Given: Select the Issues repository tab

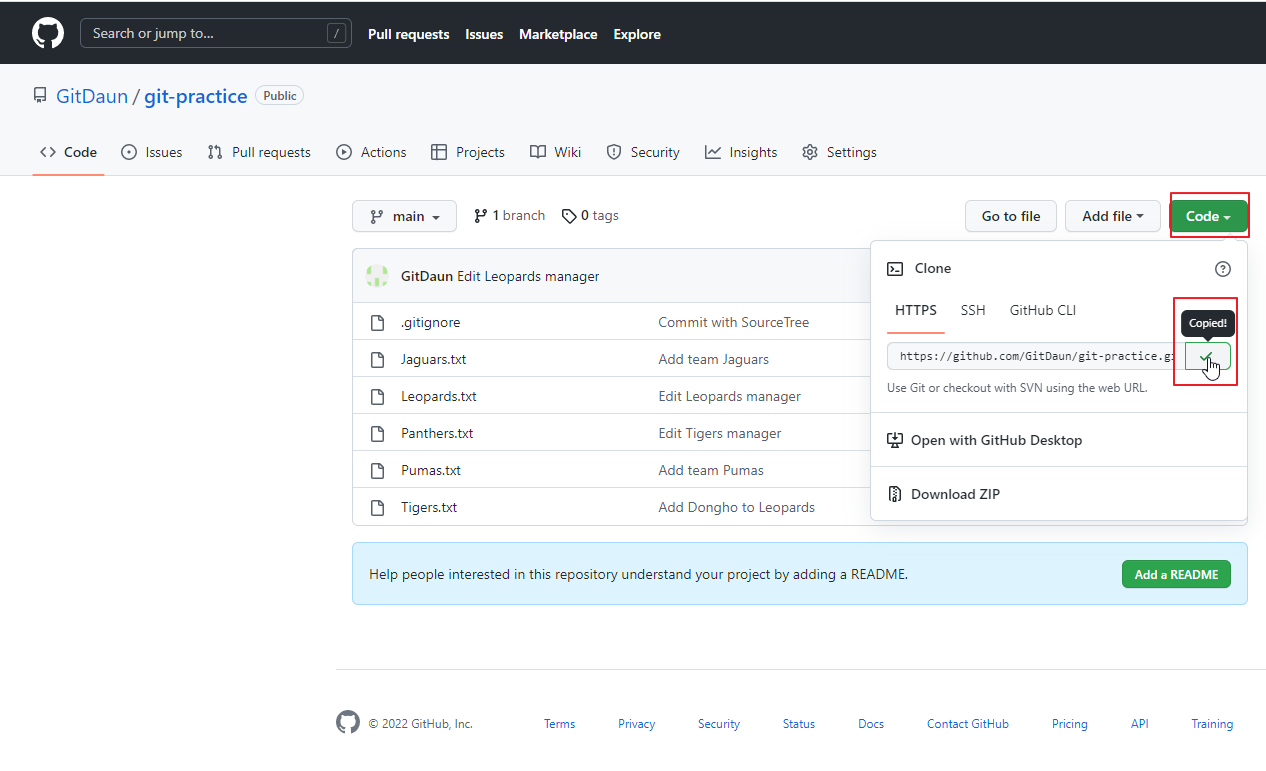Looking at the screenshot, I should tap(152, 152).
